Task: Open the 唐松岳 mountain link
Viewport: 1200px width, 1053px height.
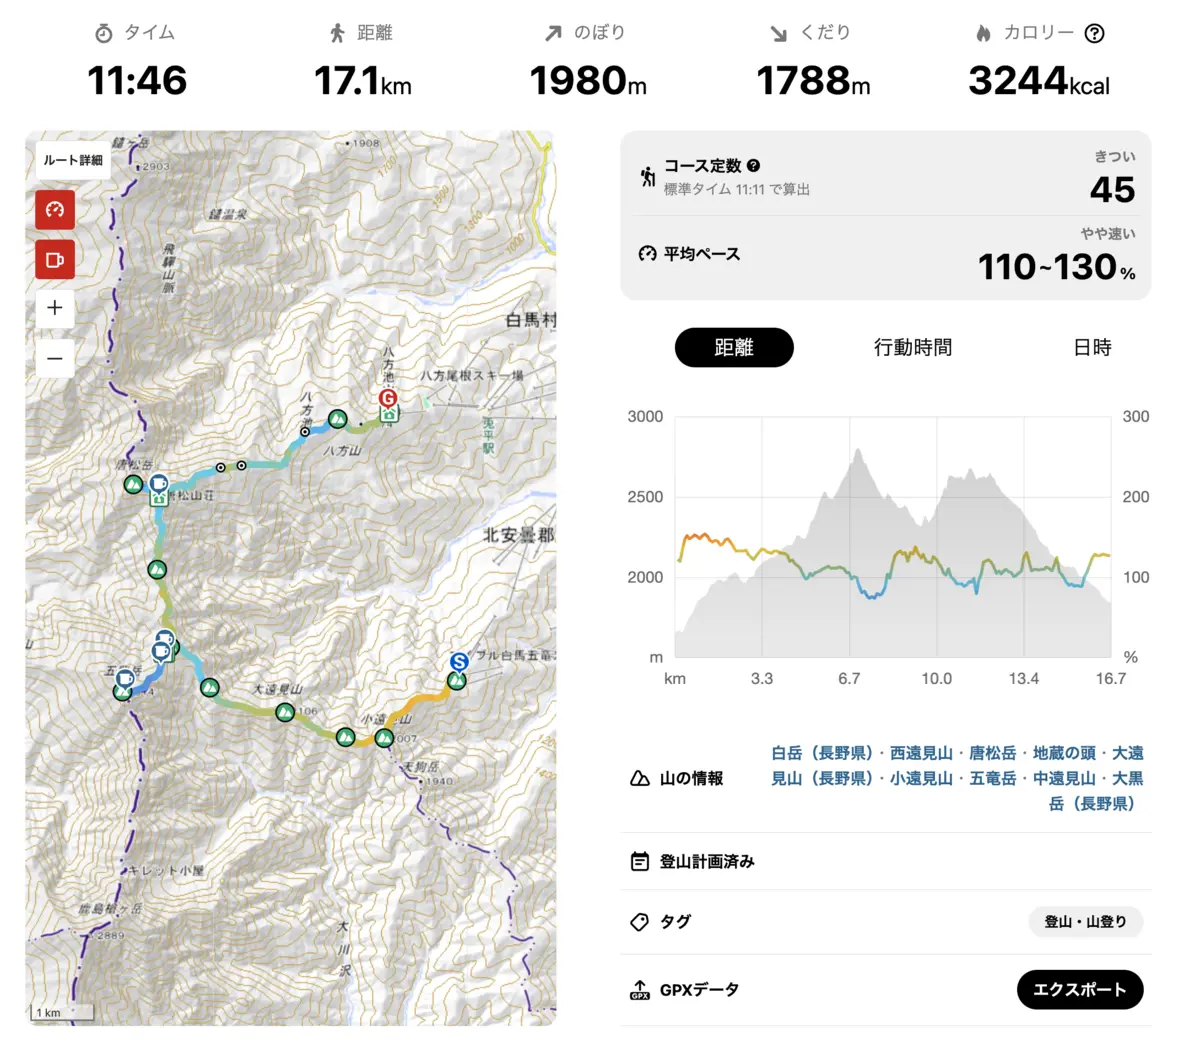Action: (x=992, y=753)
